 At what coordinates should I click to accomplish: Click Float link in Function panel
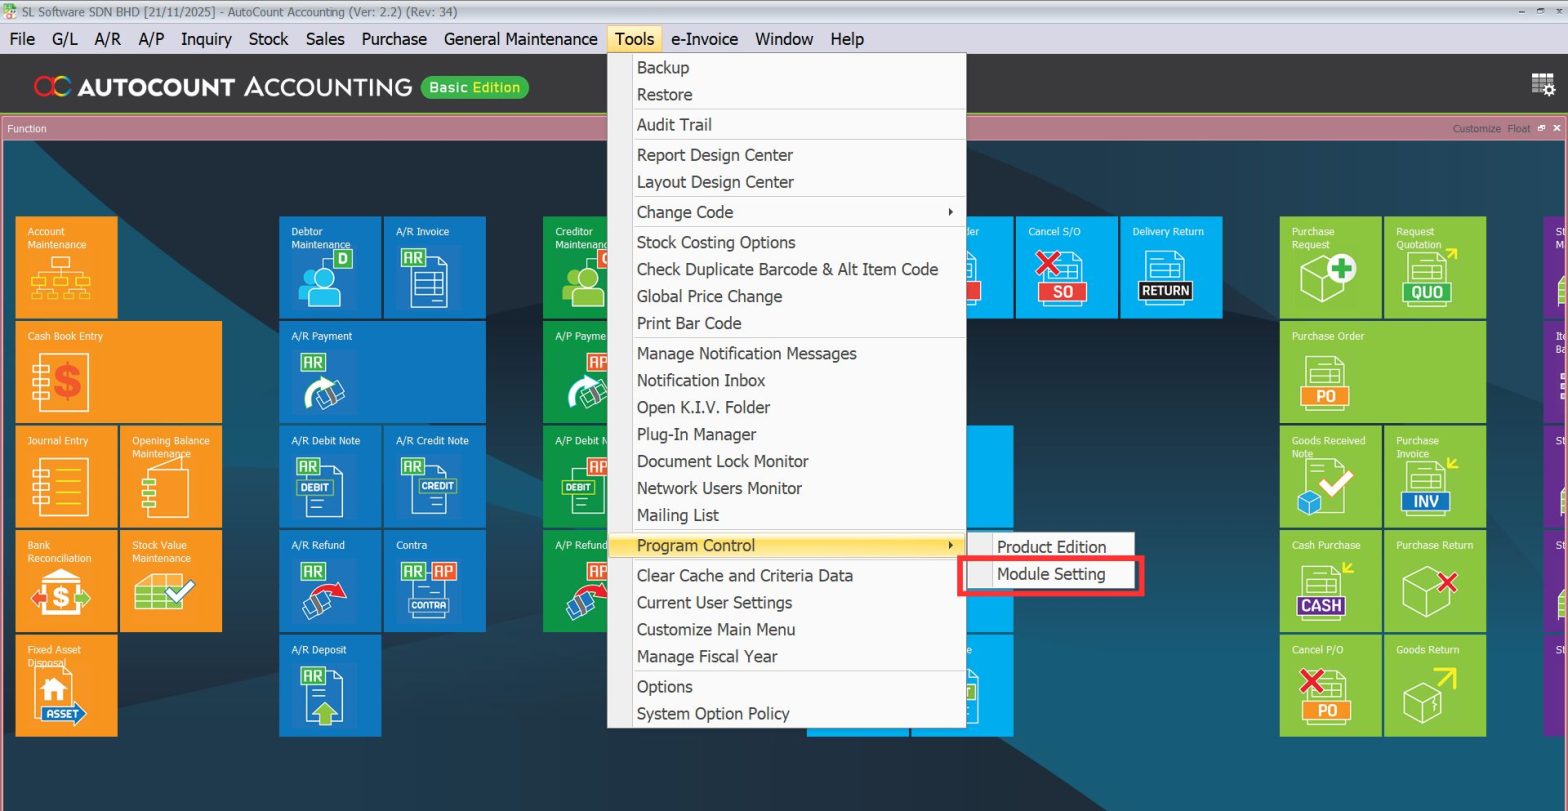1519,128
